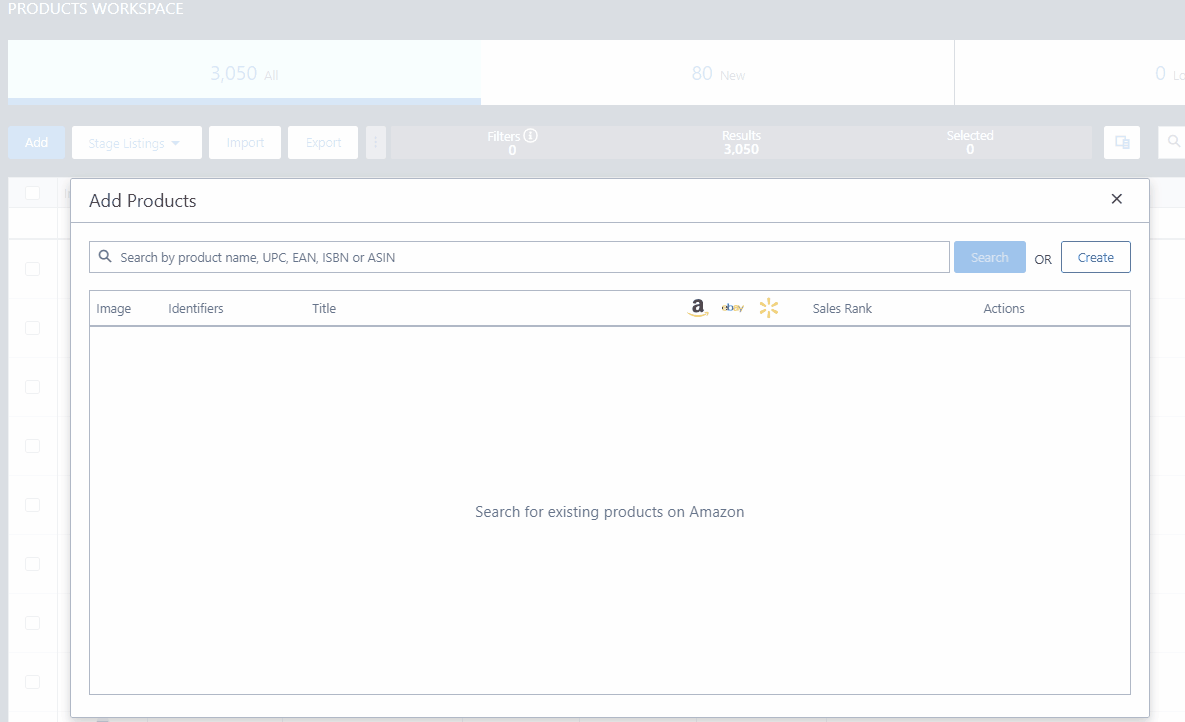Select the eBay logo in the results header
1185x722 pixels.
[x=733, y=307]
